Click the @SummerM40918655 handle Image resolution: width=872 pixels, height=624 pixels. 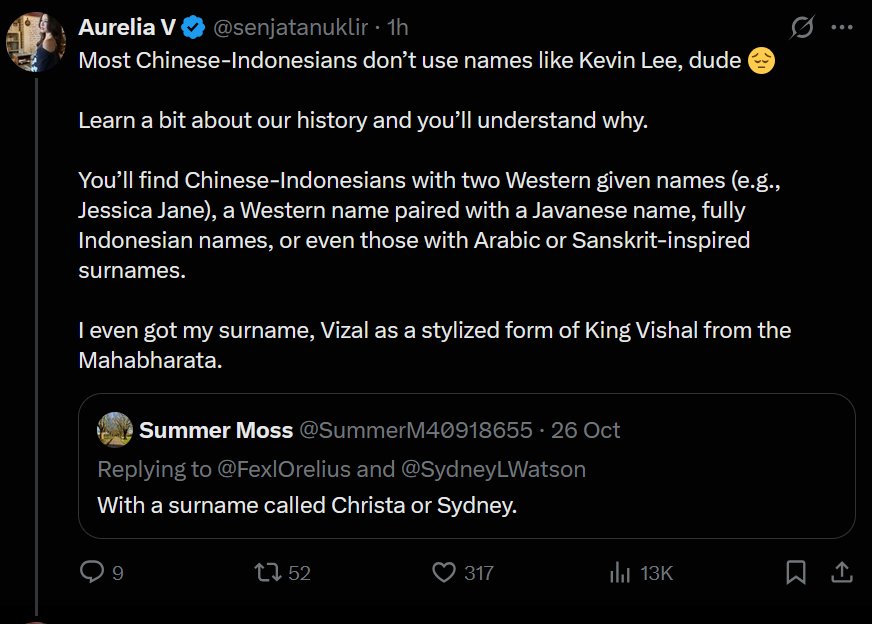coord(416,430)
